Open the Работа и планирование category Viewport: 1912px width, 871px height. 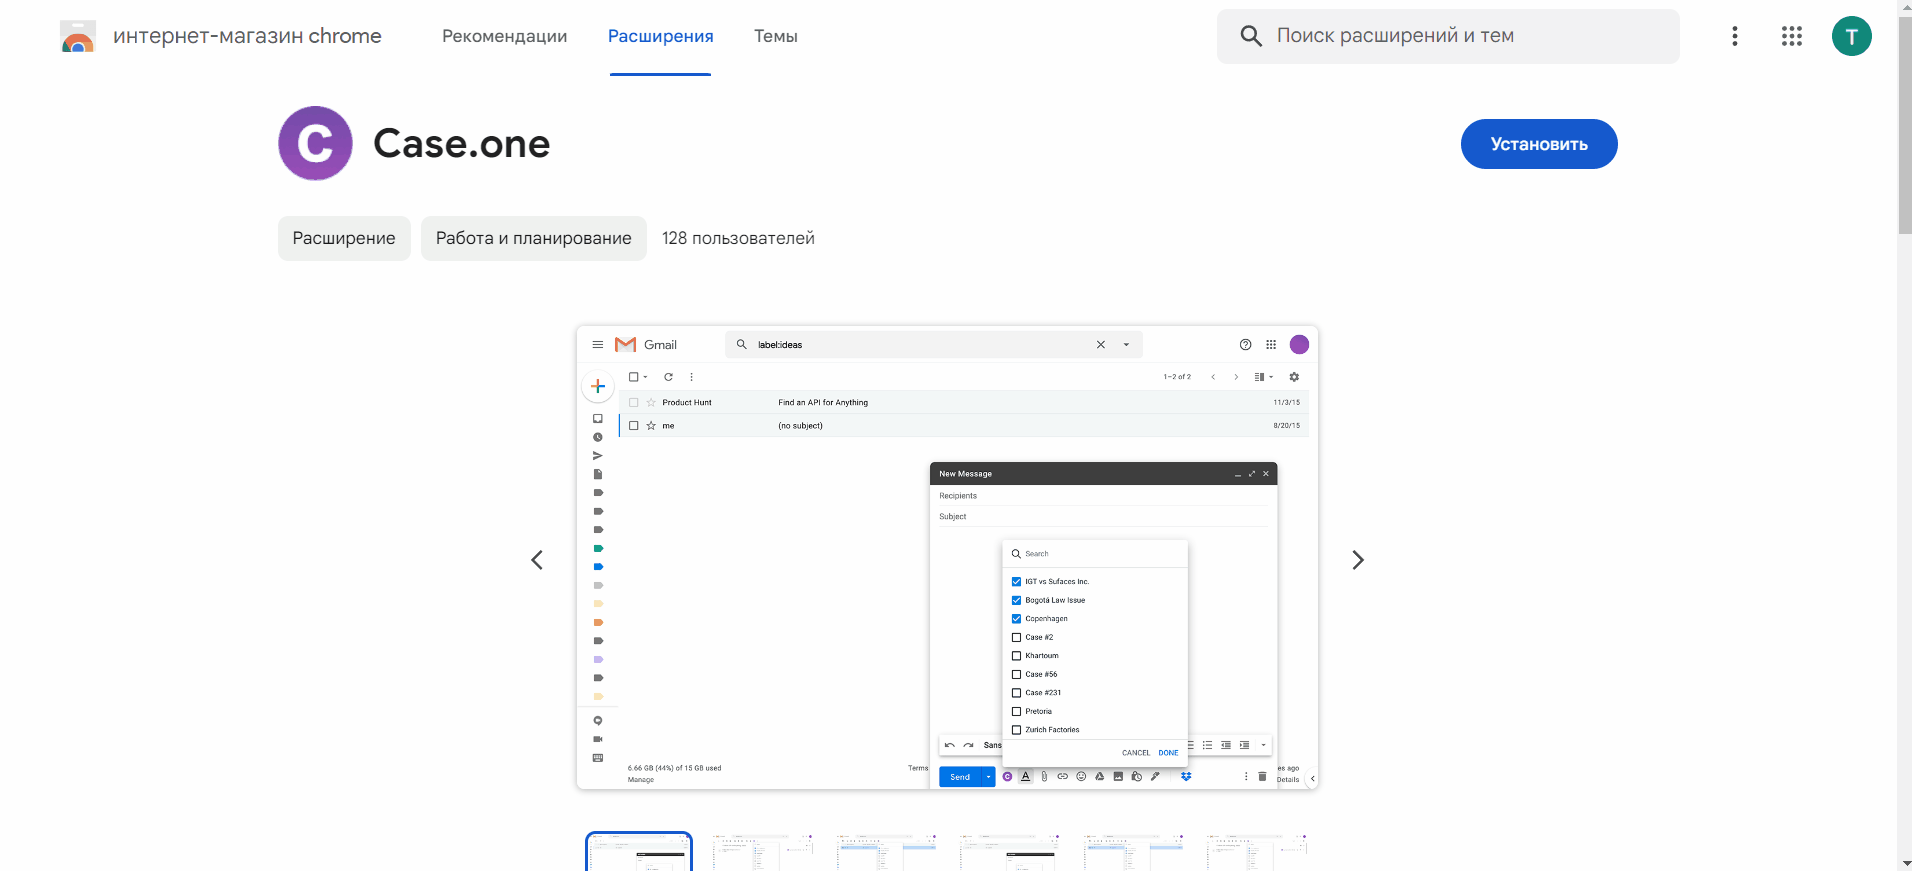(534, 238)
